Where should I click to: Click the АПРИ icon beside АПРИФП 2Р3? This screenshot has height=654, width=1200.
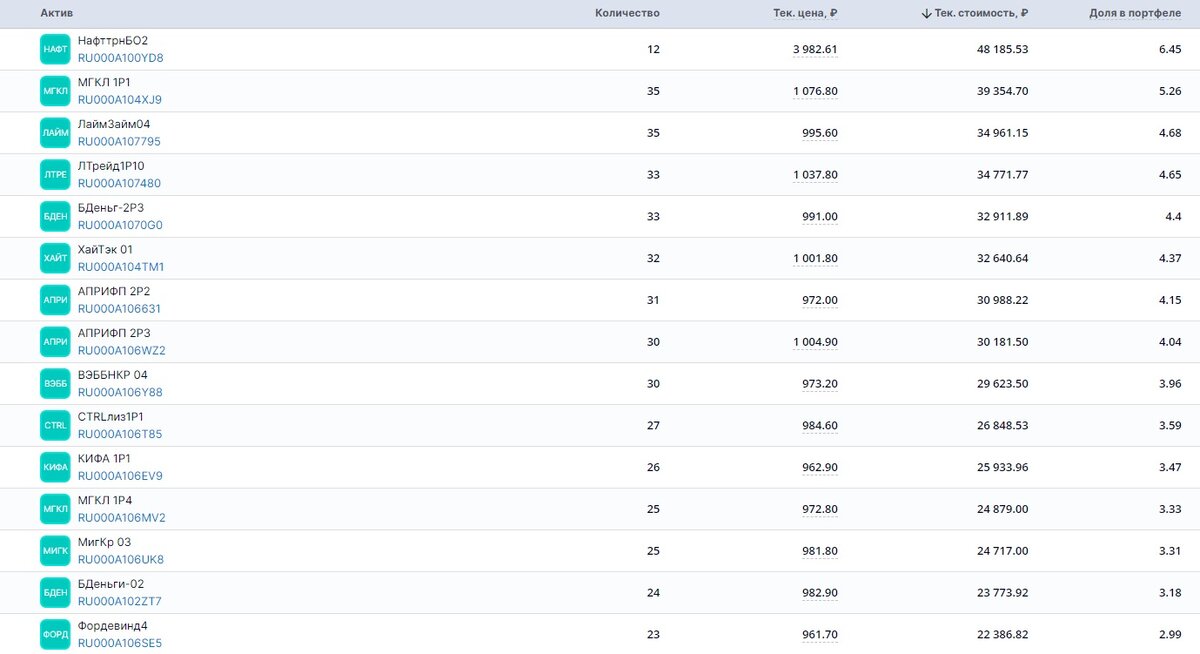(x=55, y=342)
